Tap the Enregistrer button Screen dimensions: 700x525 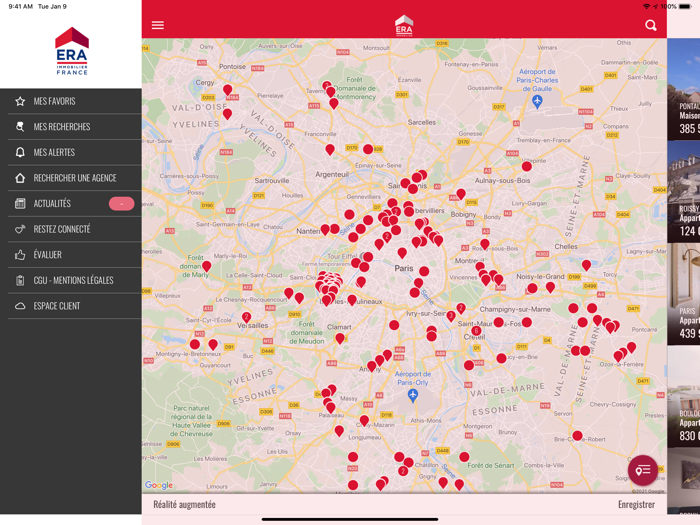click(x=636, y=504)
